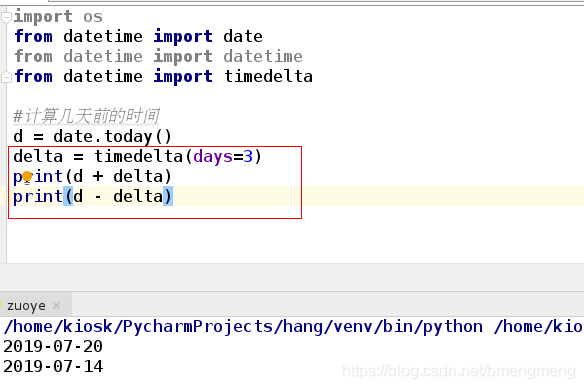Click 'from datetime import date' line
The width and height of the screenshot is (584, 389).
pyautogui.click(x=138, y=37)
